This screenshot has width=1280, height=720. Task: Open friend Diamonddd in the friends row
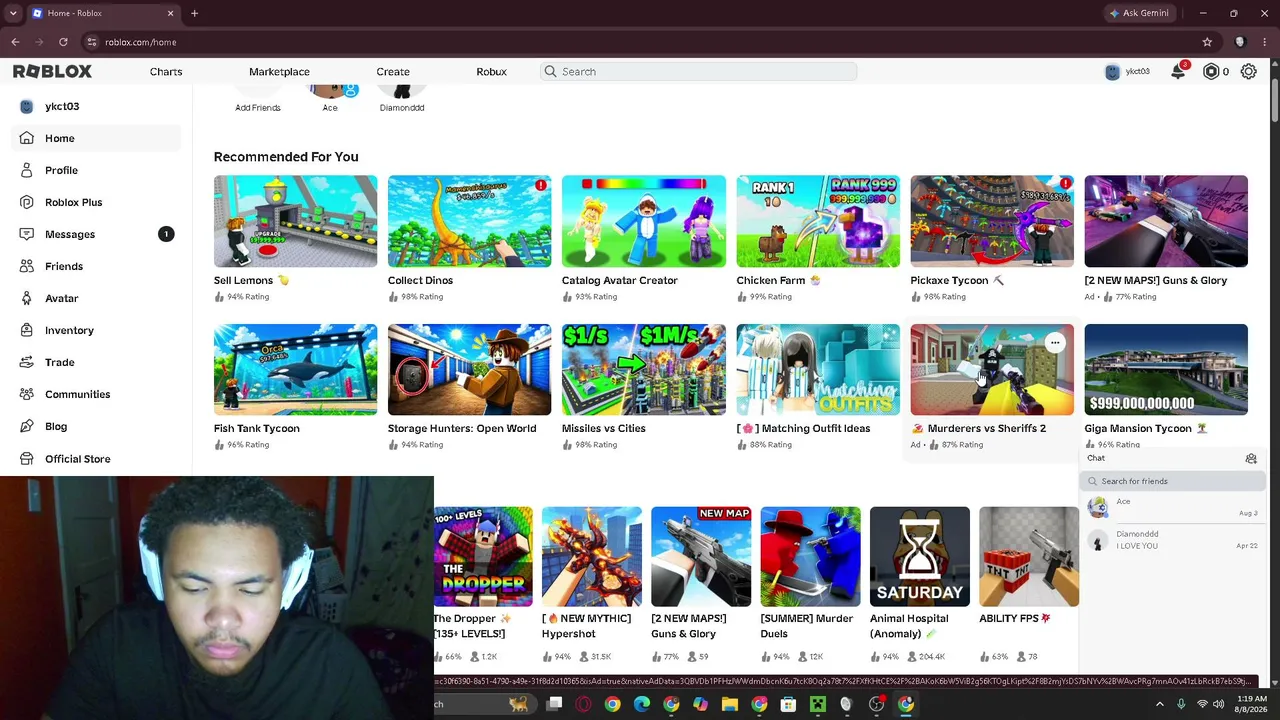pyautogui.click(x=402, y=99)
